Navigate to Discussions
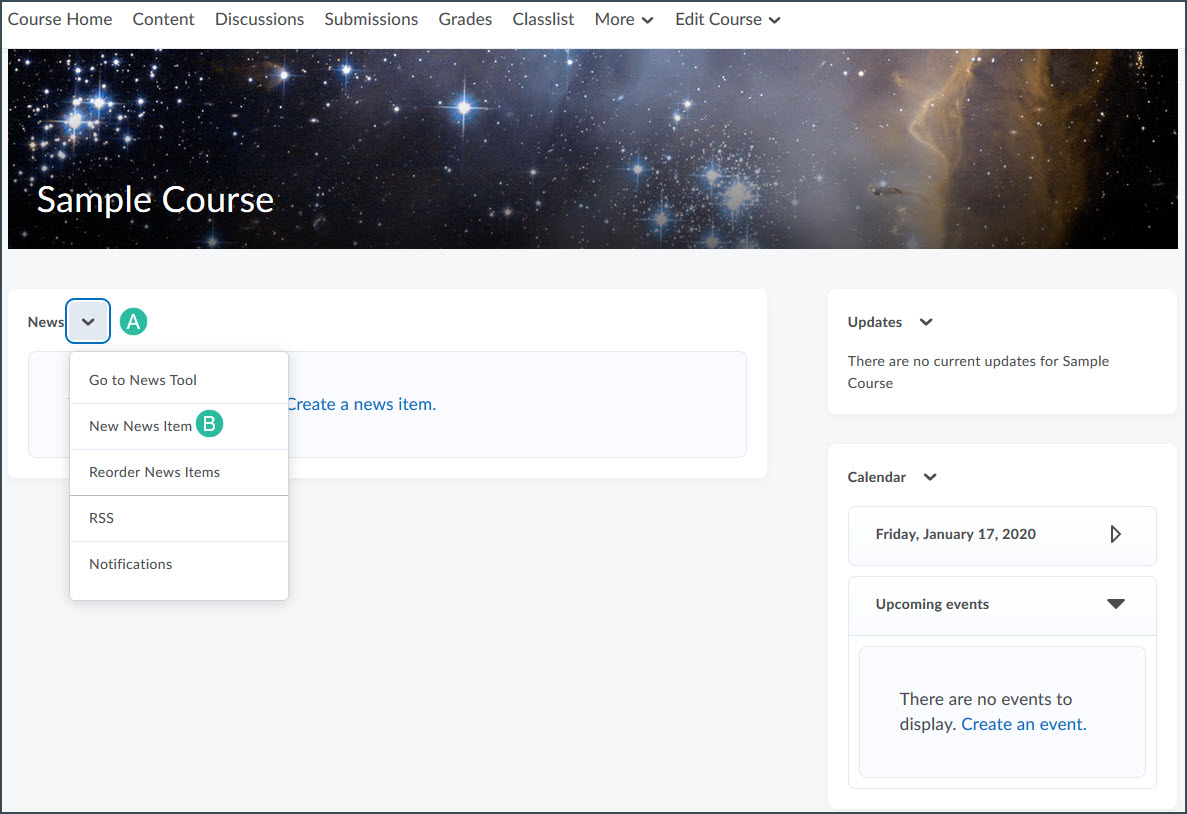The image size is (1187, 814). (x=259, y=19)
